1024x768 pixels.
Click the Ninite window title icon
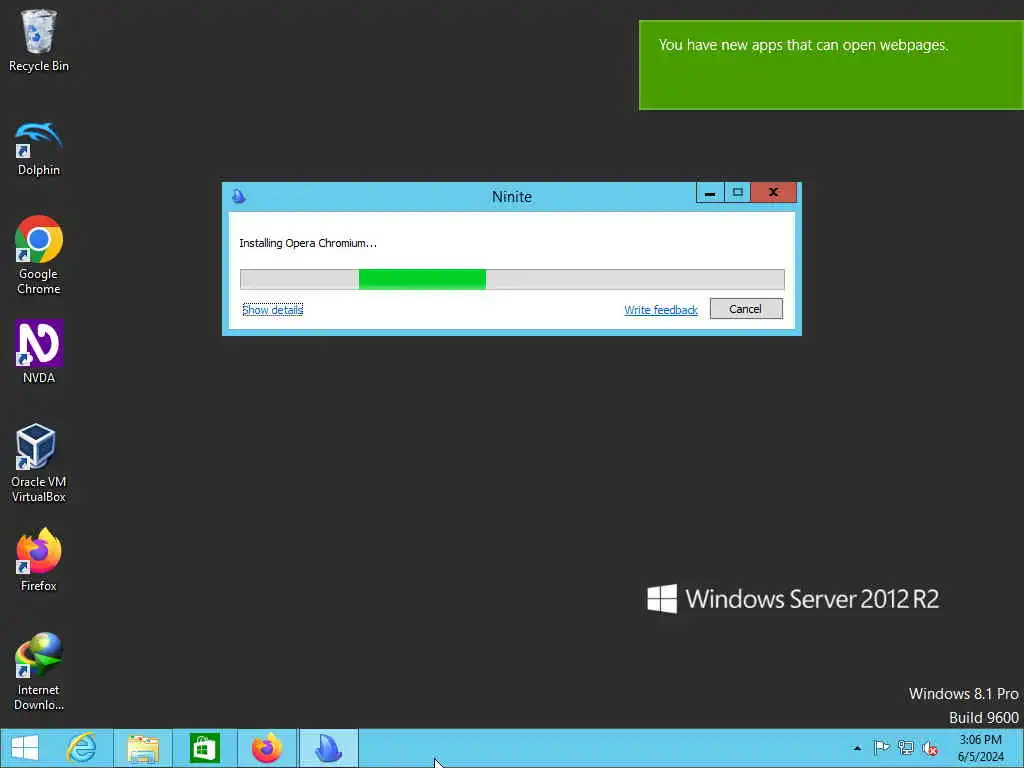point(239,196)
